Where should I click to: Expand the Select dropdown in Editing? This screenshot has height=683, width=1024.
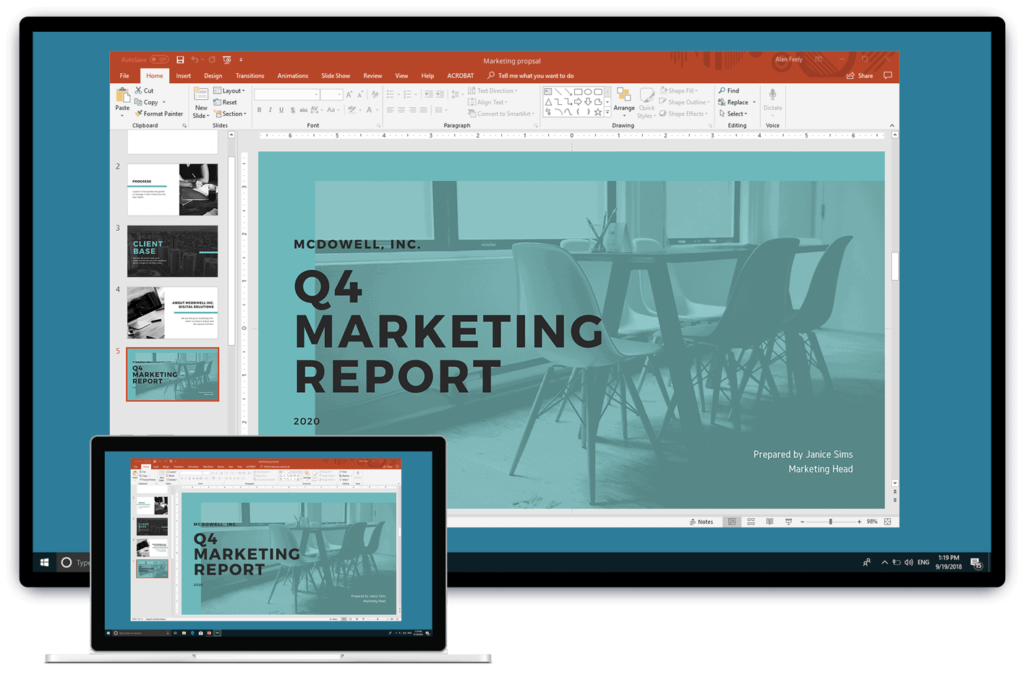pos(733,114)
